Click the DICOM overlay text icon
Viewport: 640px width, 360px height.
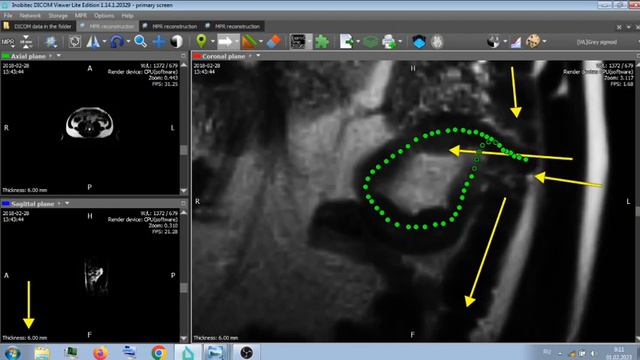coord(298,42)
